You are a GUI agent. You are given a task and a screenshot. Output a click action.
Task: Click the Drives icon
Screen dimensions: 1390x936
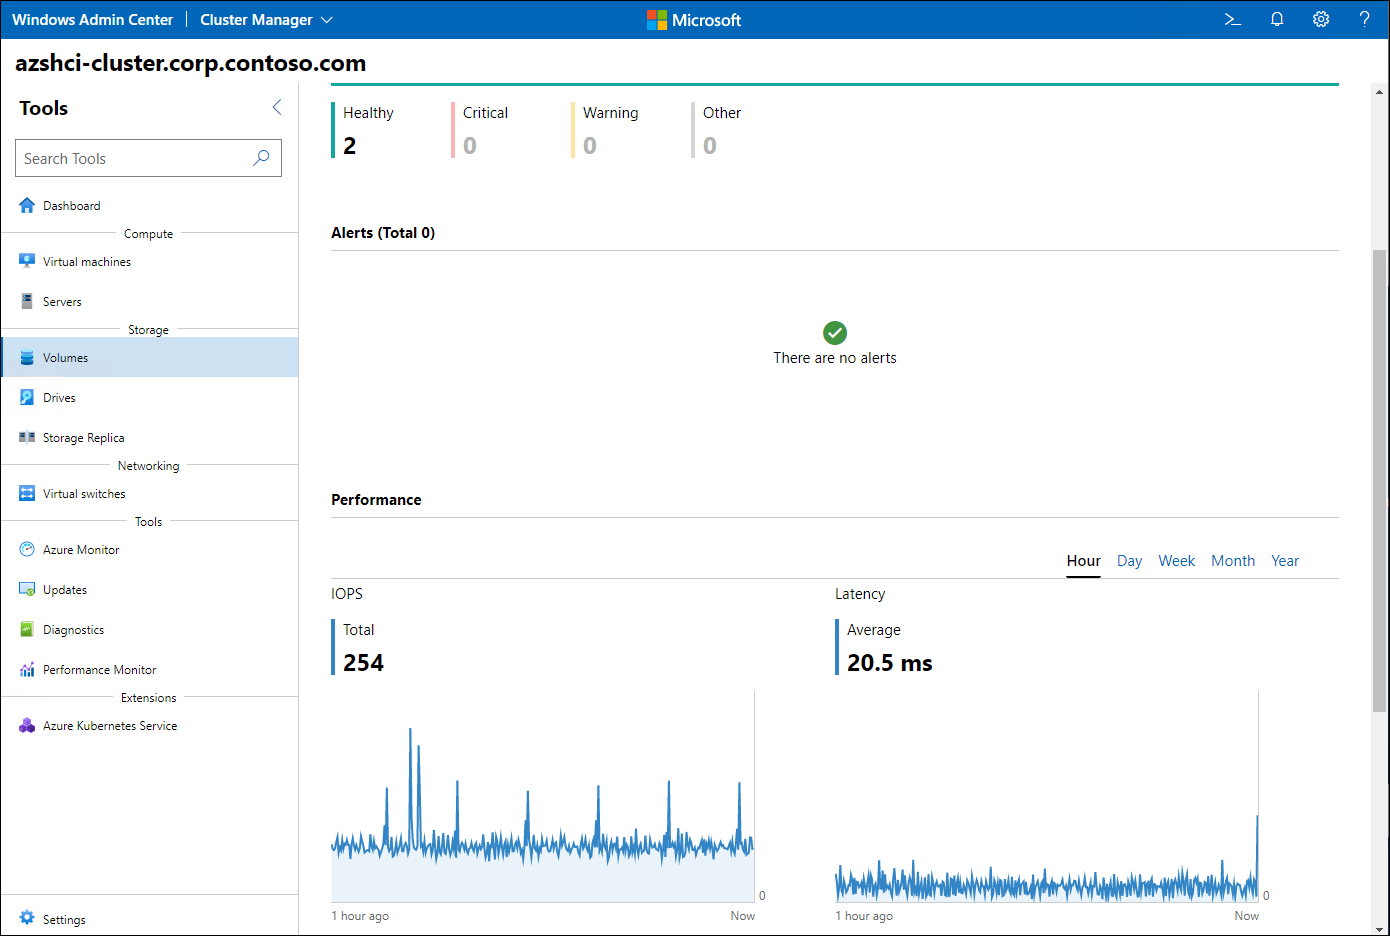pos(27,397)
